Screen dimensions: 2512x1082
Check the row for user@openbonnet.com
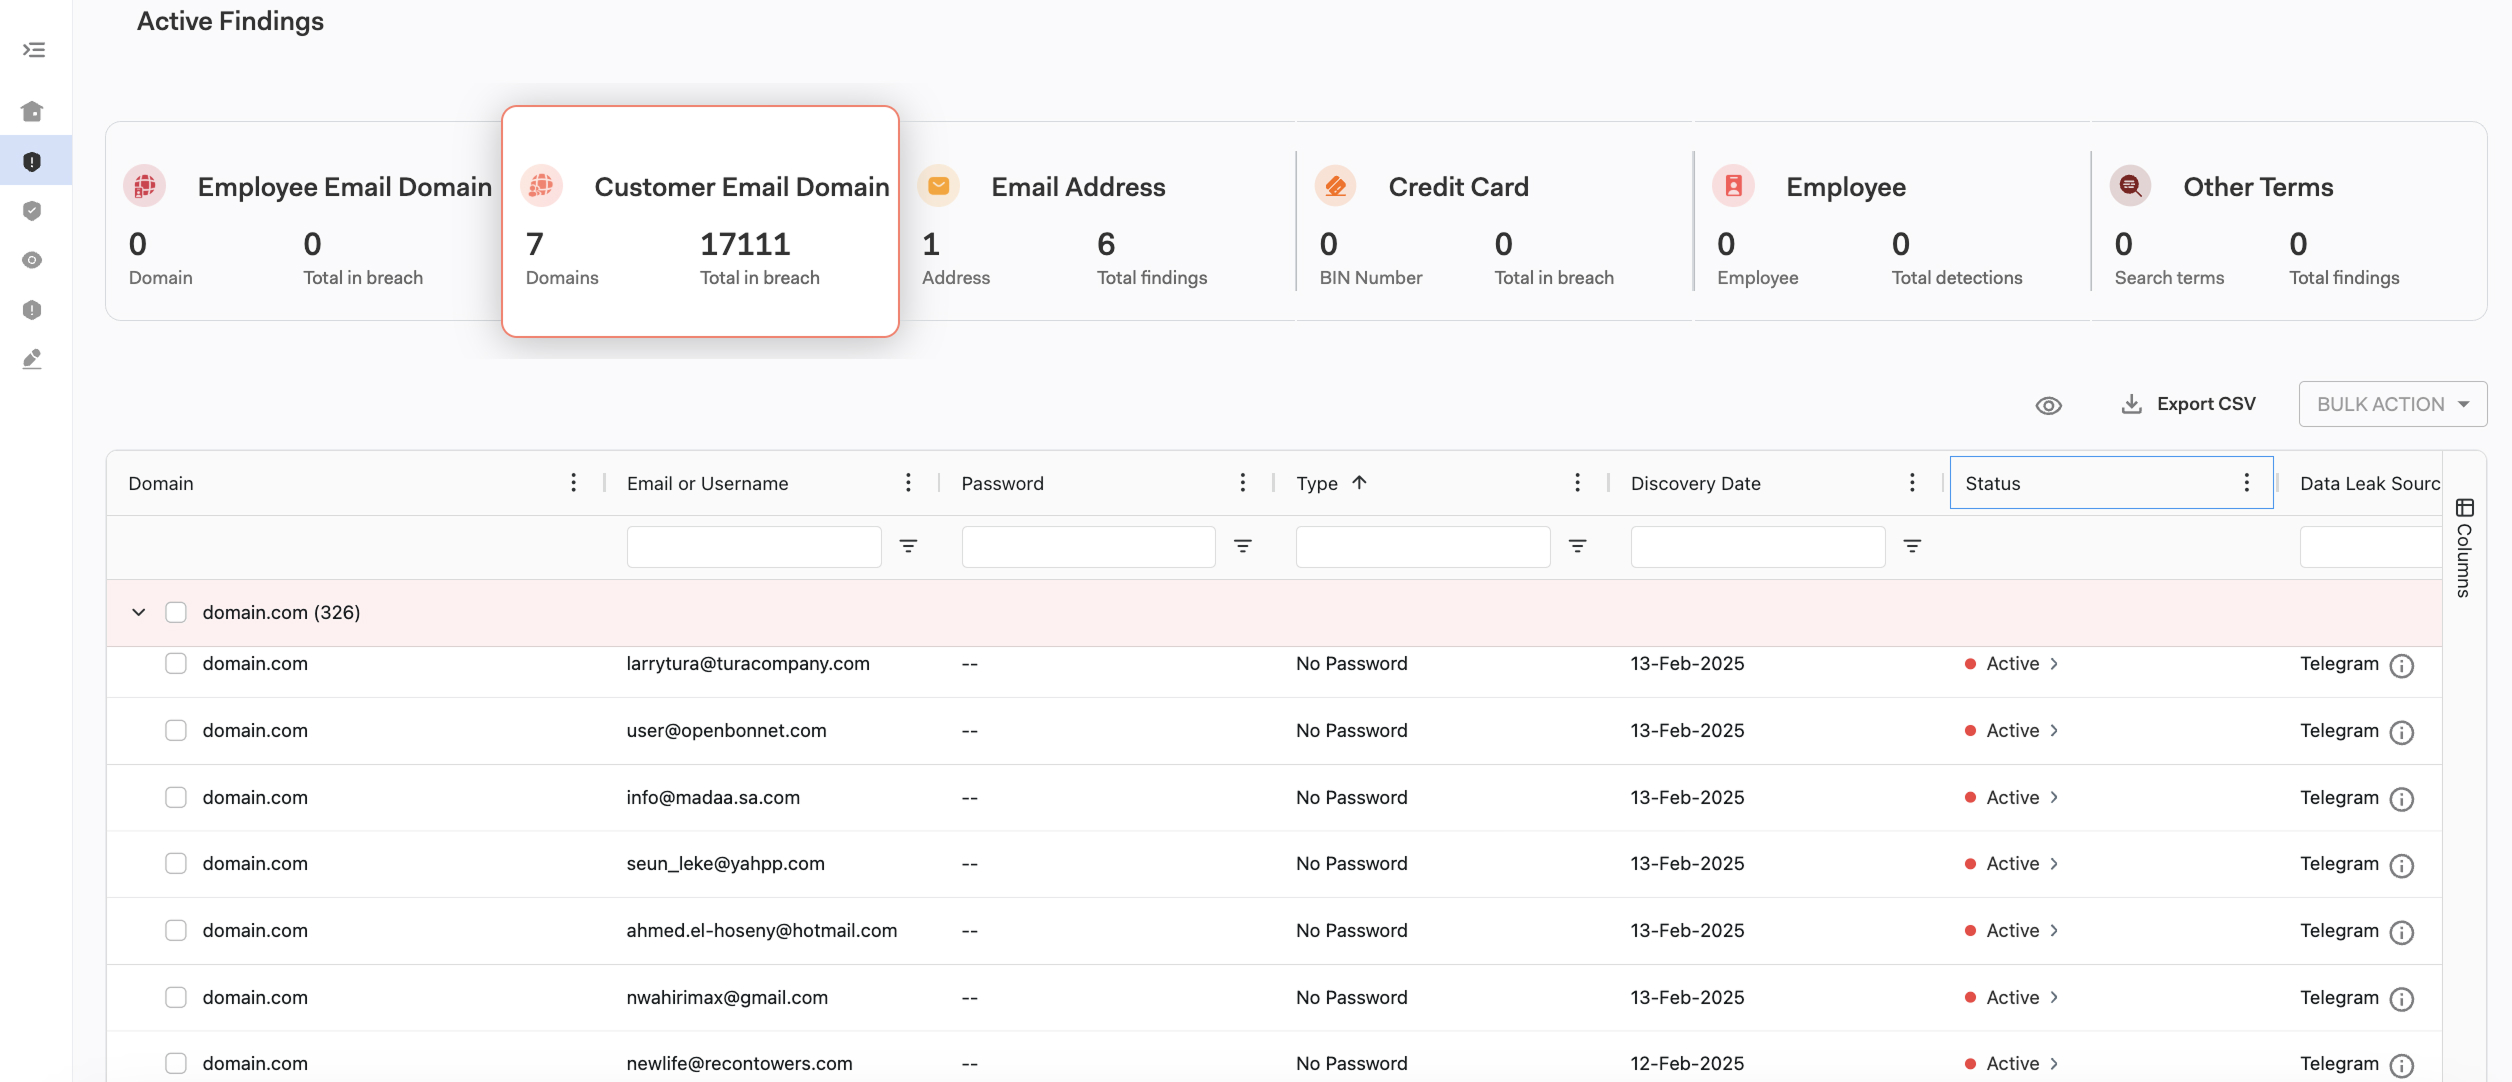pyautogui.click(x=176, y=730)
